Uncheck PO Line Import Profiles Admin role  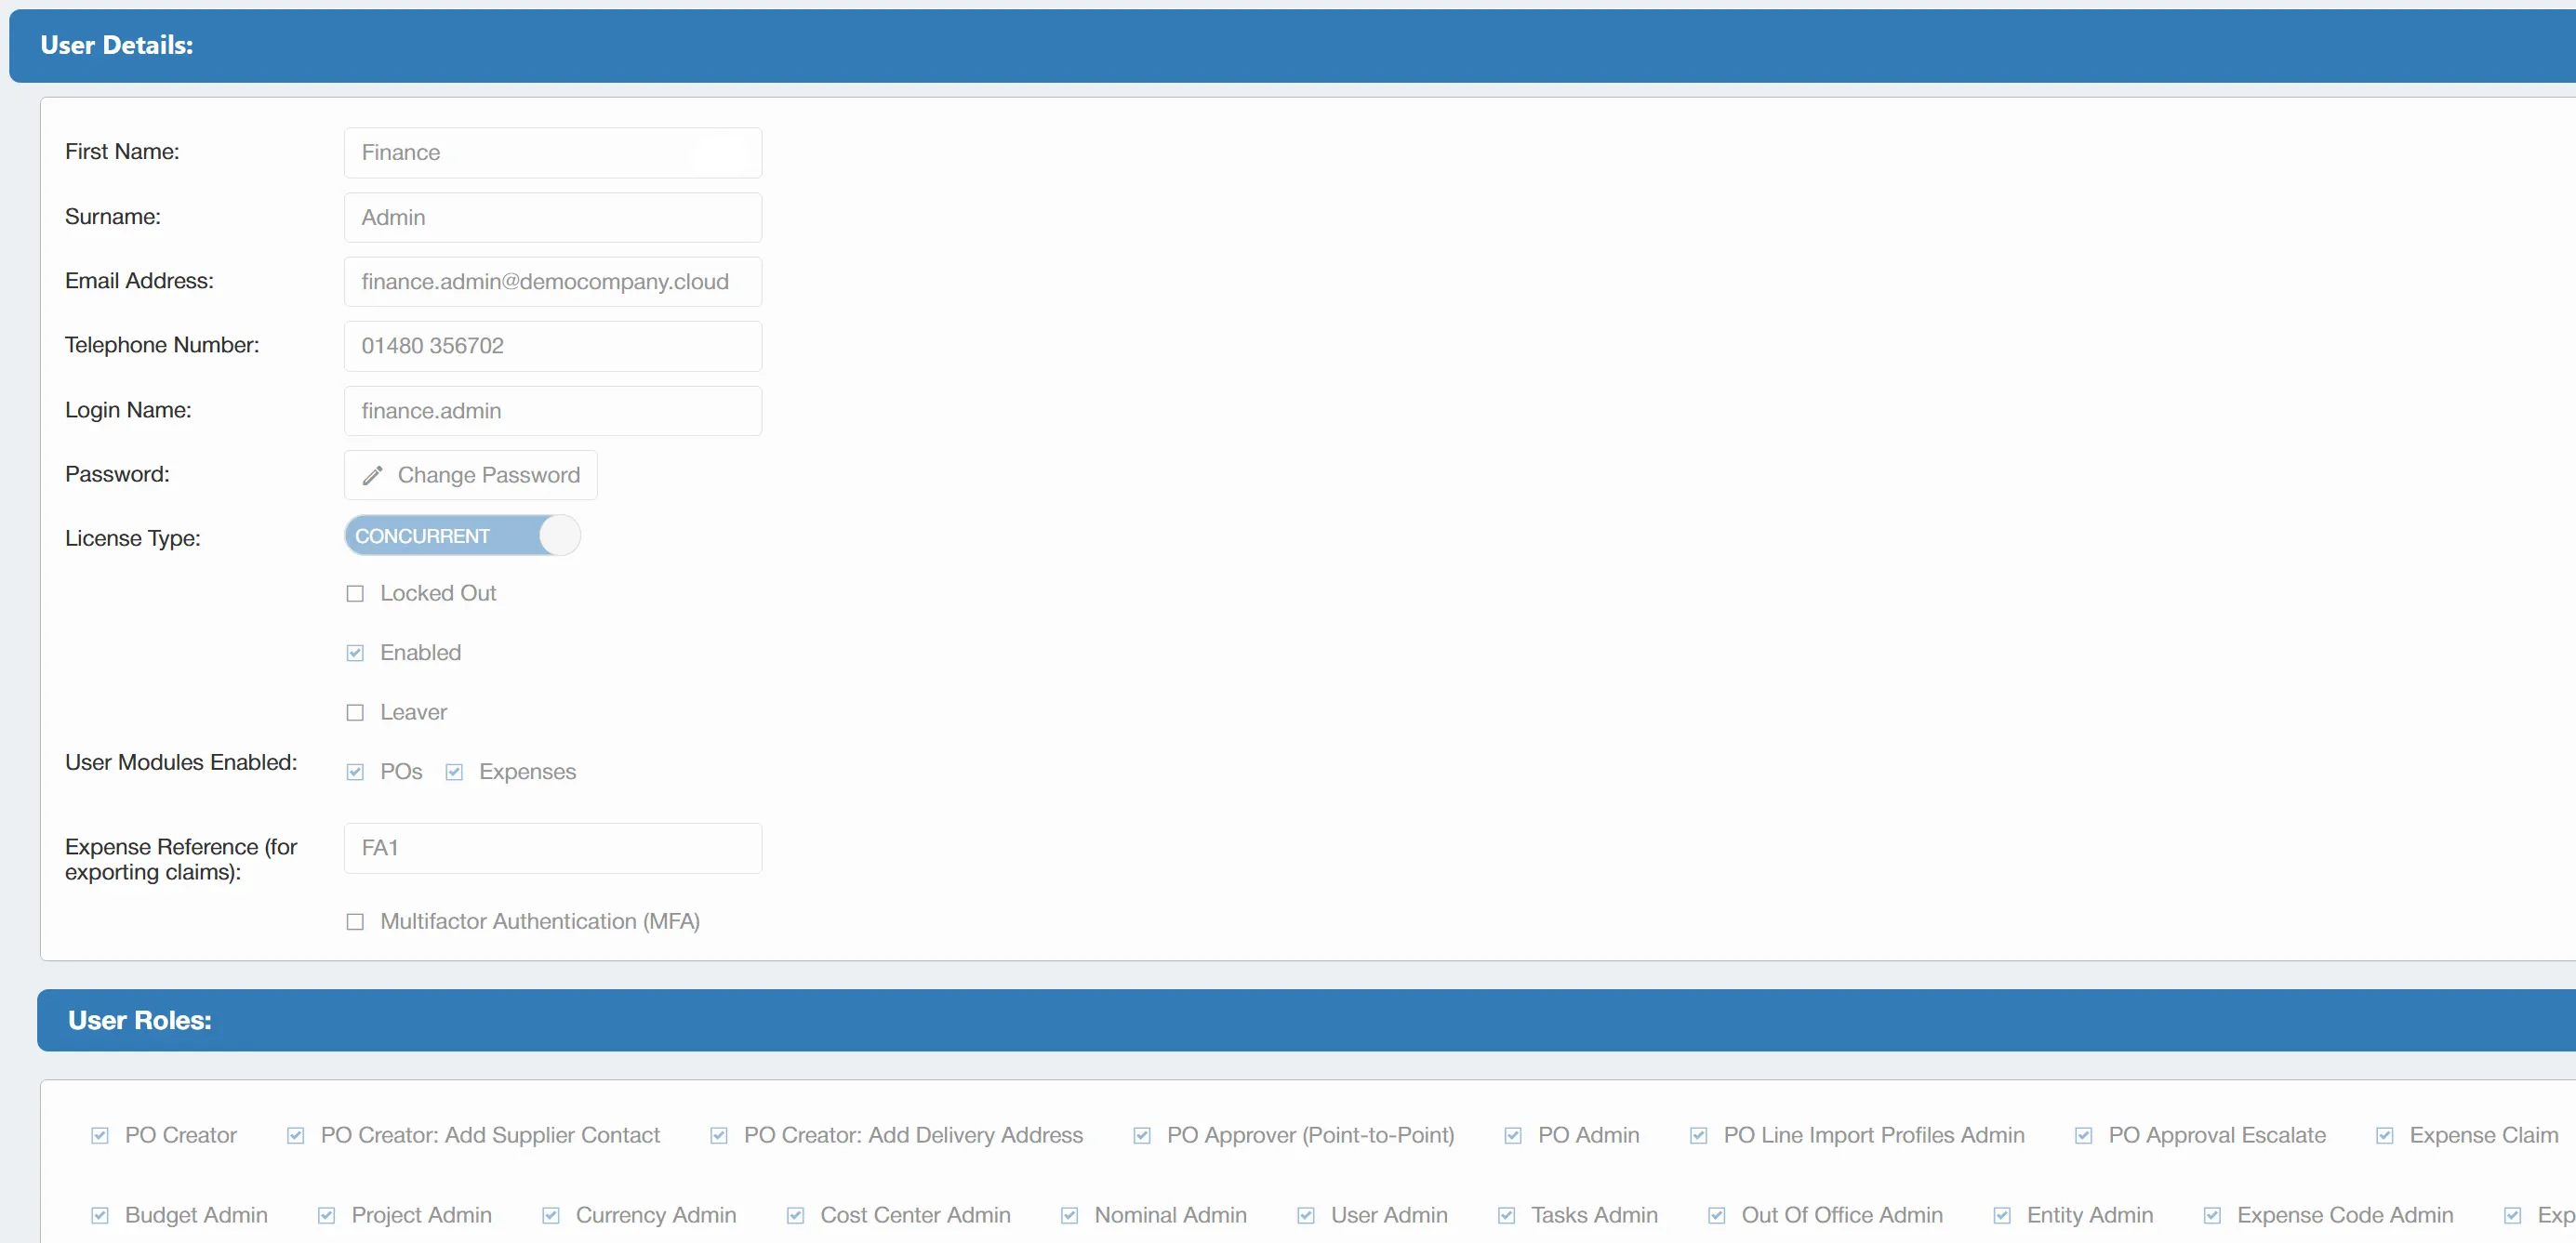click(x=1699, y=1135)
